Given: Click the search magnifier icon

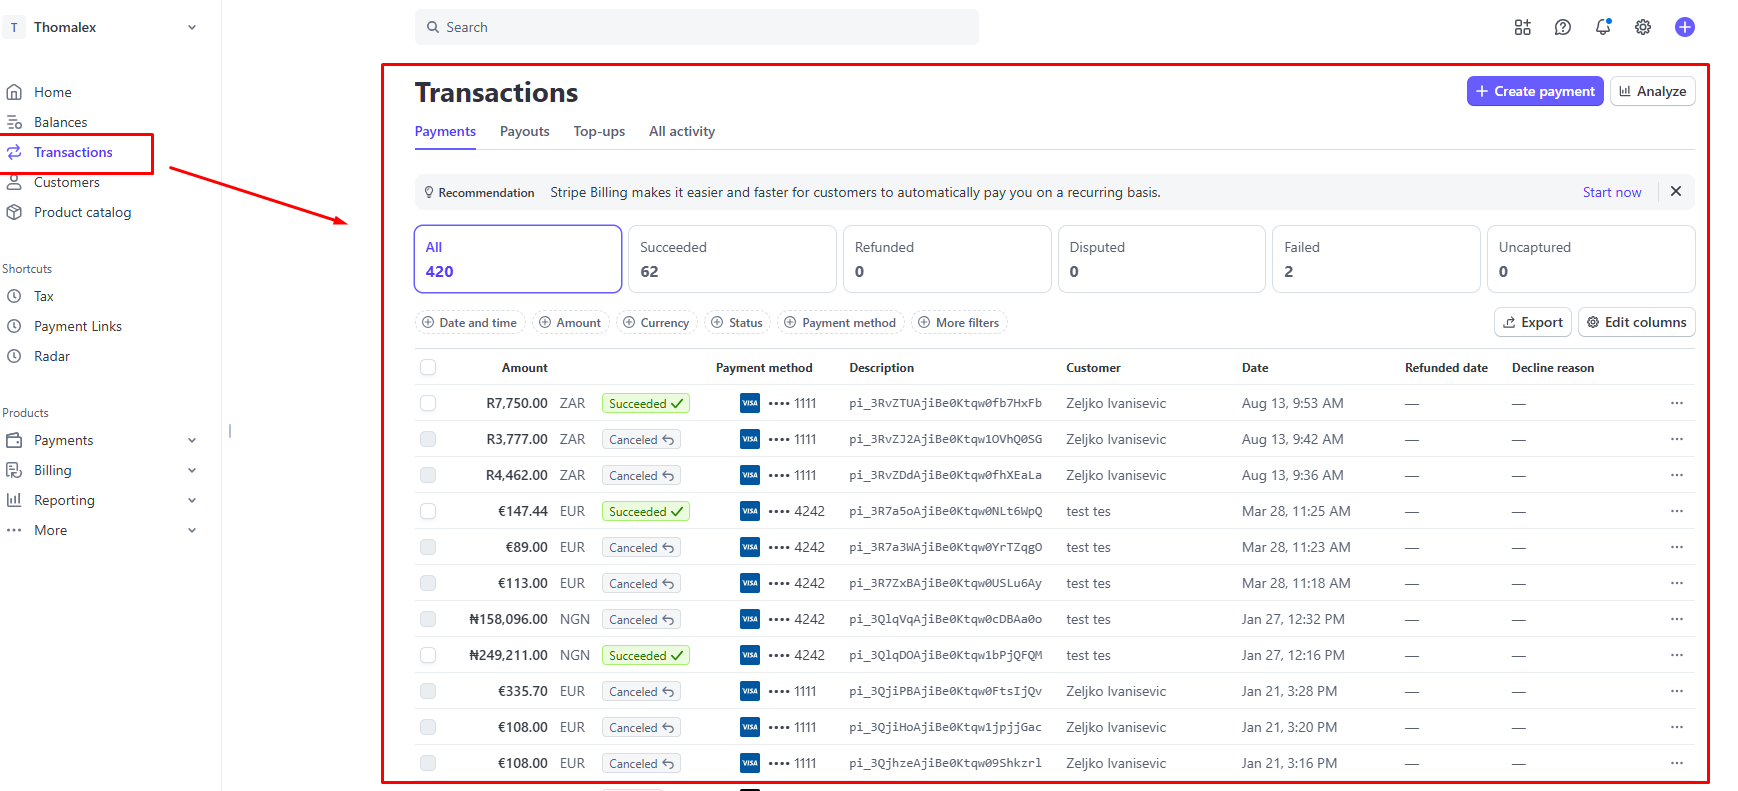Looking at the screenshot, I should (433, 27).
